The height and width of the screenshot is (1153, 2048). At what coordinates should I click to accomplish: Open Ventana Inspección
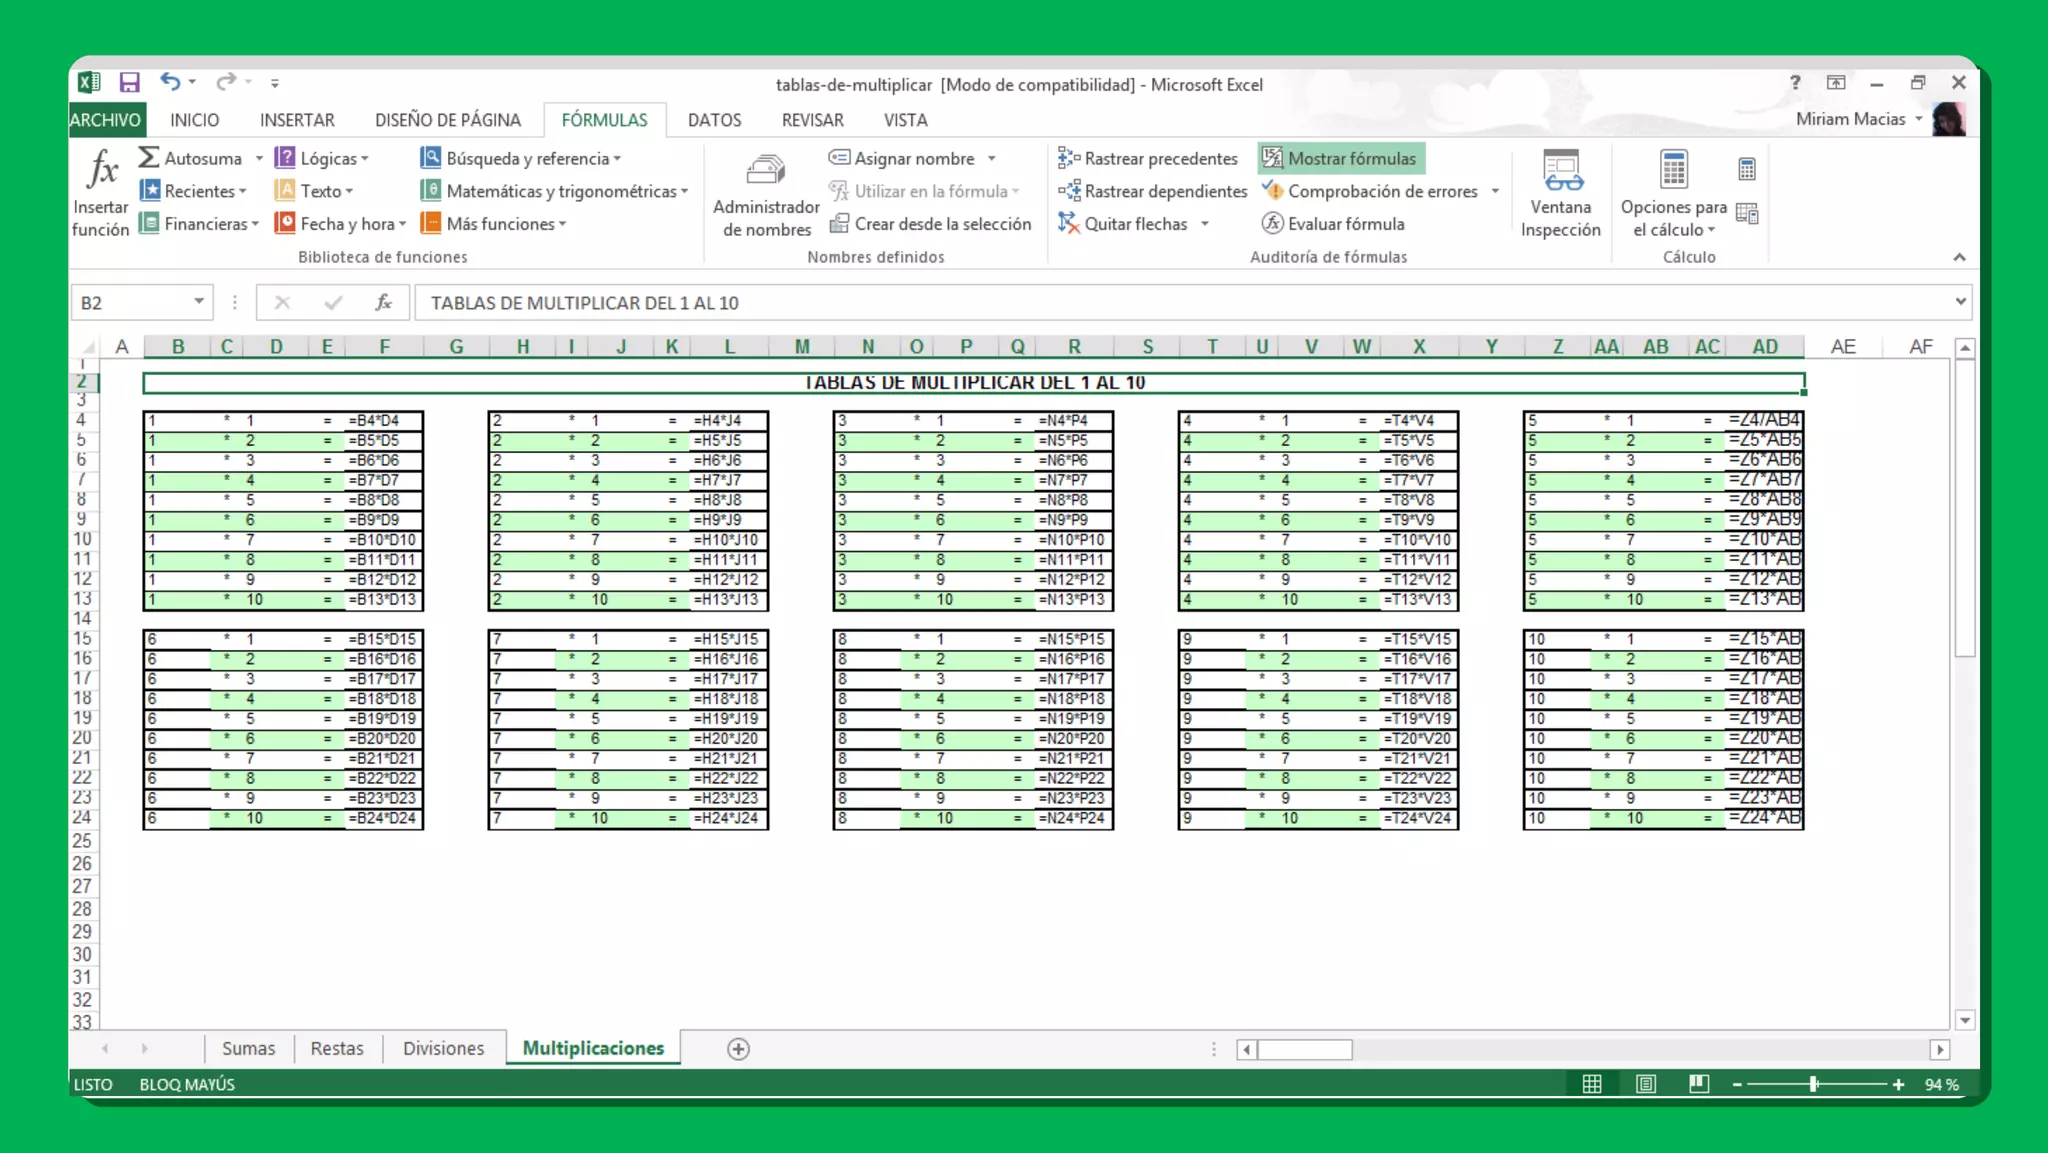[1560, 195]
